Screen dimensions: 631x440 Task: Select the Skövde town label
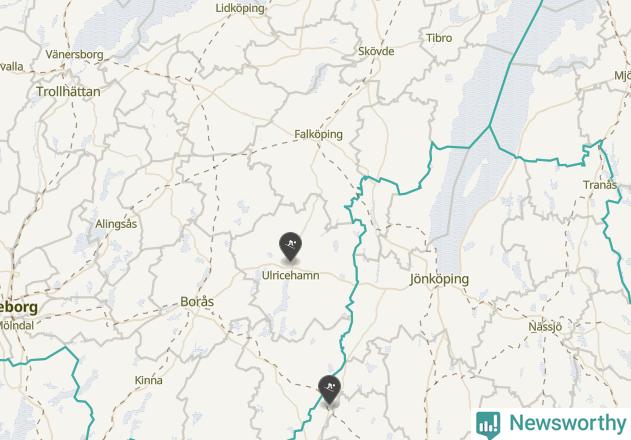376,51
